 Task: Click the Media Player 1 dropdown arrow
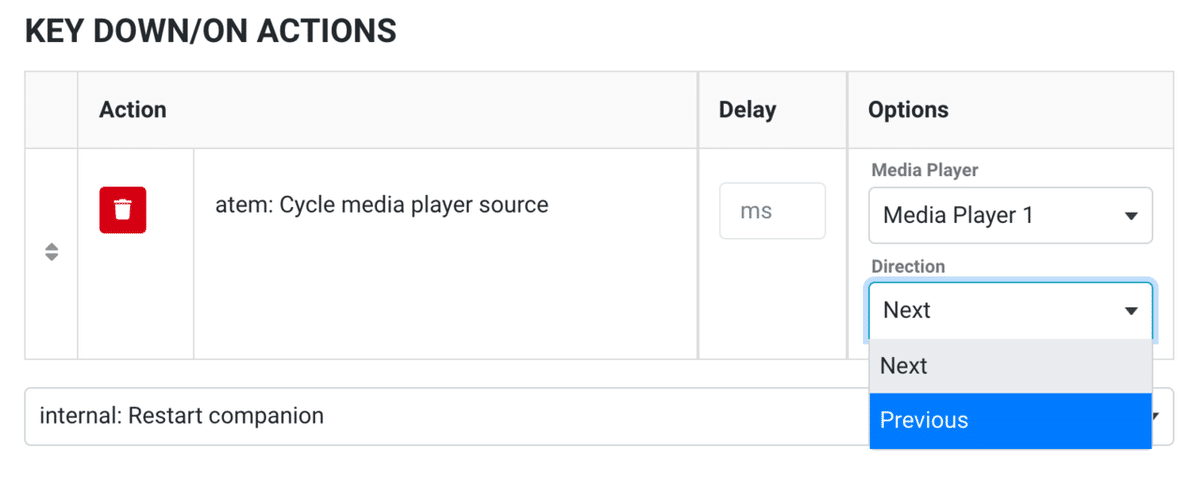click(x=1131, y=216)
